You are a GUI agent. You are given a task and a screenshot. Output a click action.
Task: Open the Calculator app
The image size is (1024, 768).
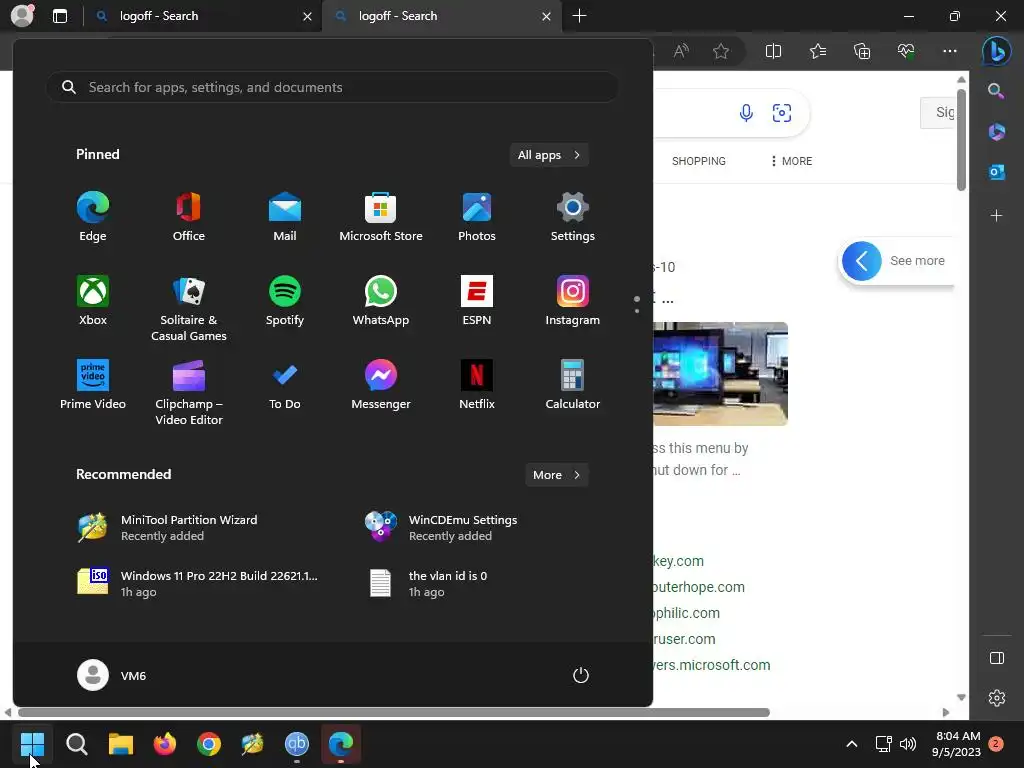[x=573, y=385]
